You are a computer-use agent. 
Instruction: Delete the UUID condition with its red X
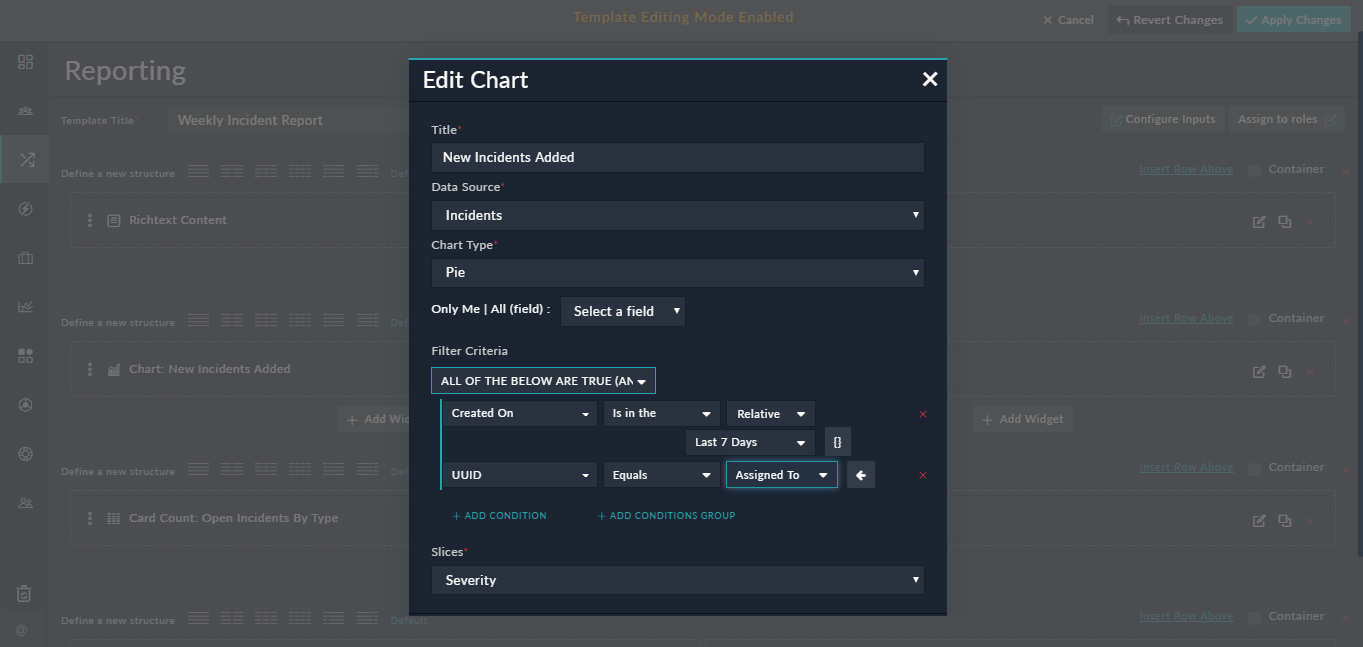[x=922, y=474]
